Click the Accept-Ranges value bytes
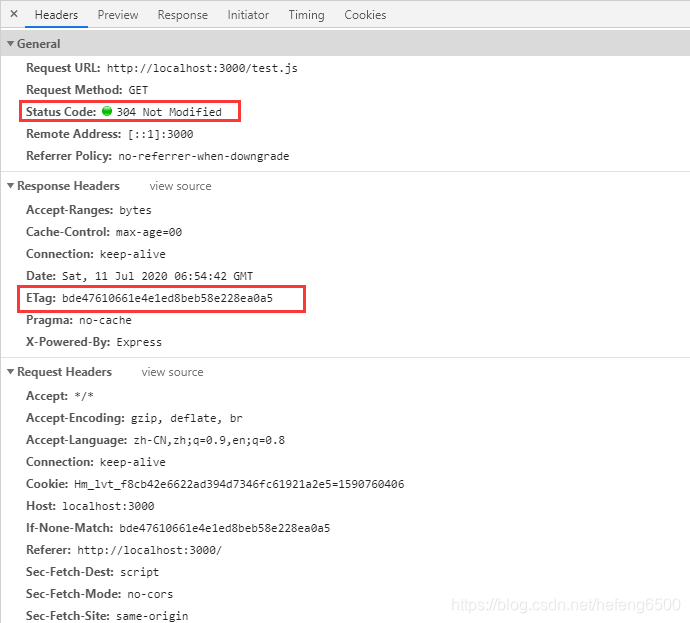 pyautogui.click(x=135, y=210)
